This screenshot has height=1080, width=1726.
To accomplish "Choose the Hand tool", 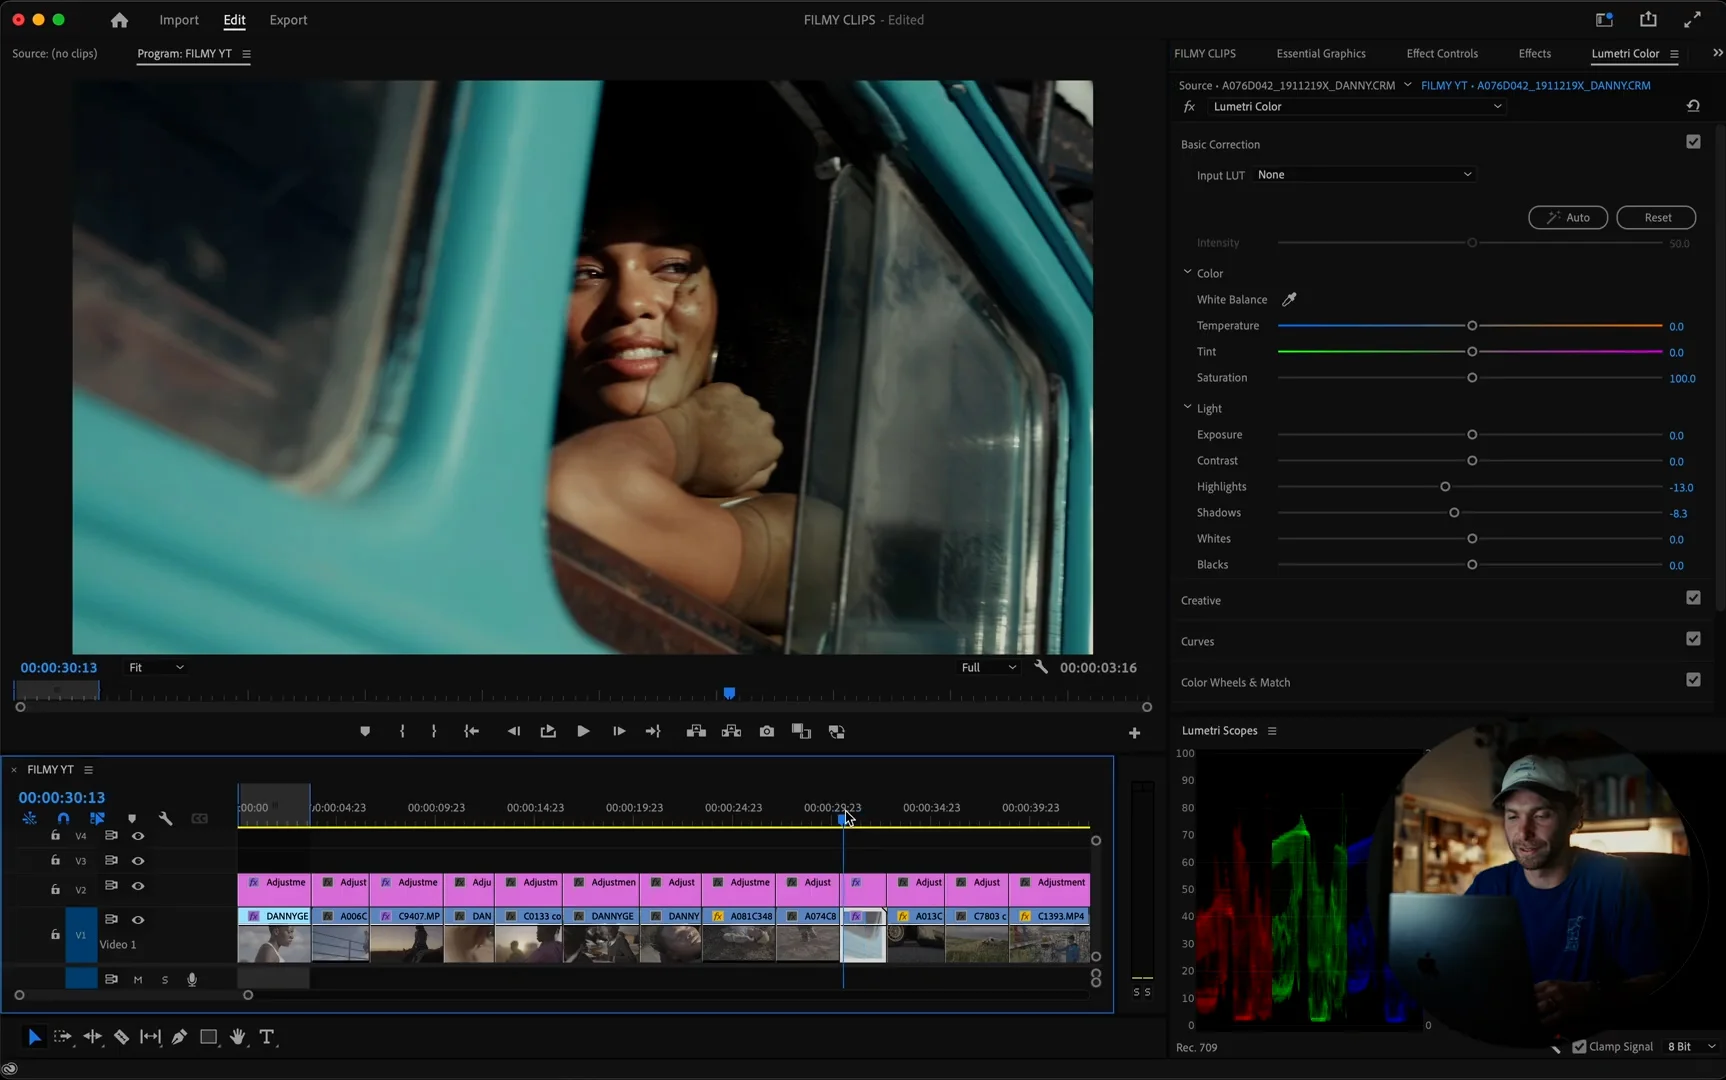I will (x=237, y=1037).
